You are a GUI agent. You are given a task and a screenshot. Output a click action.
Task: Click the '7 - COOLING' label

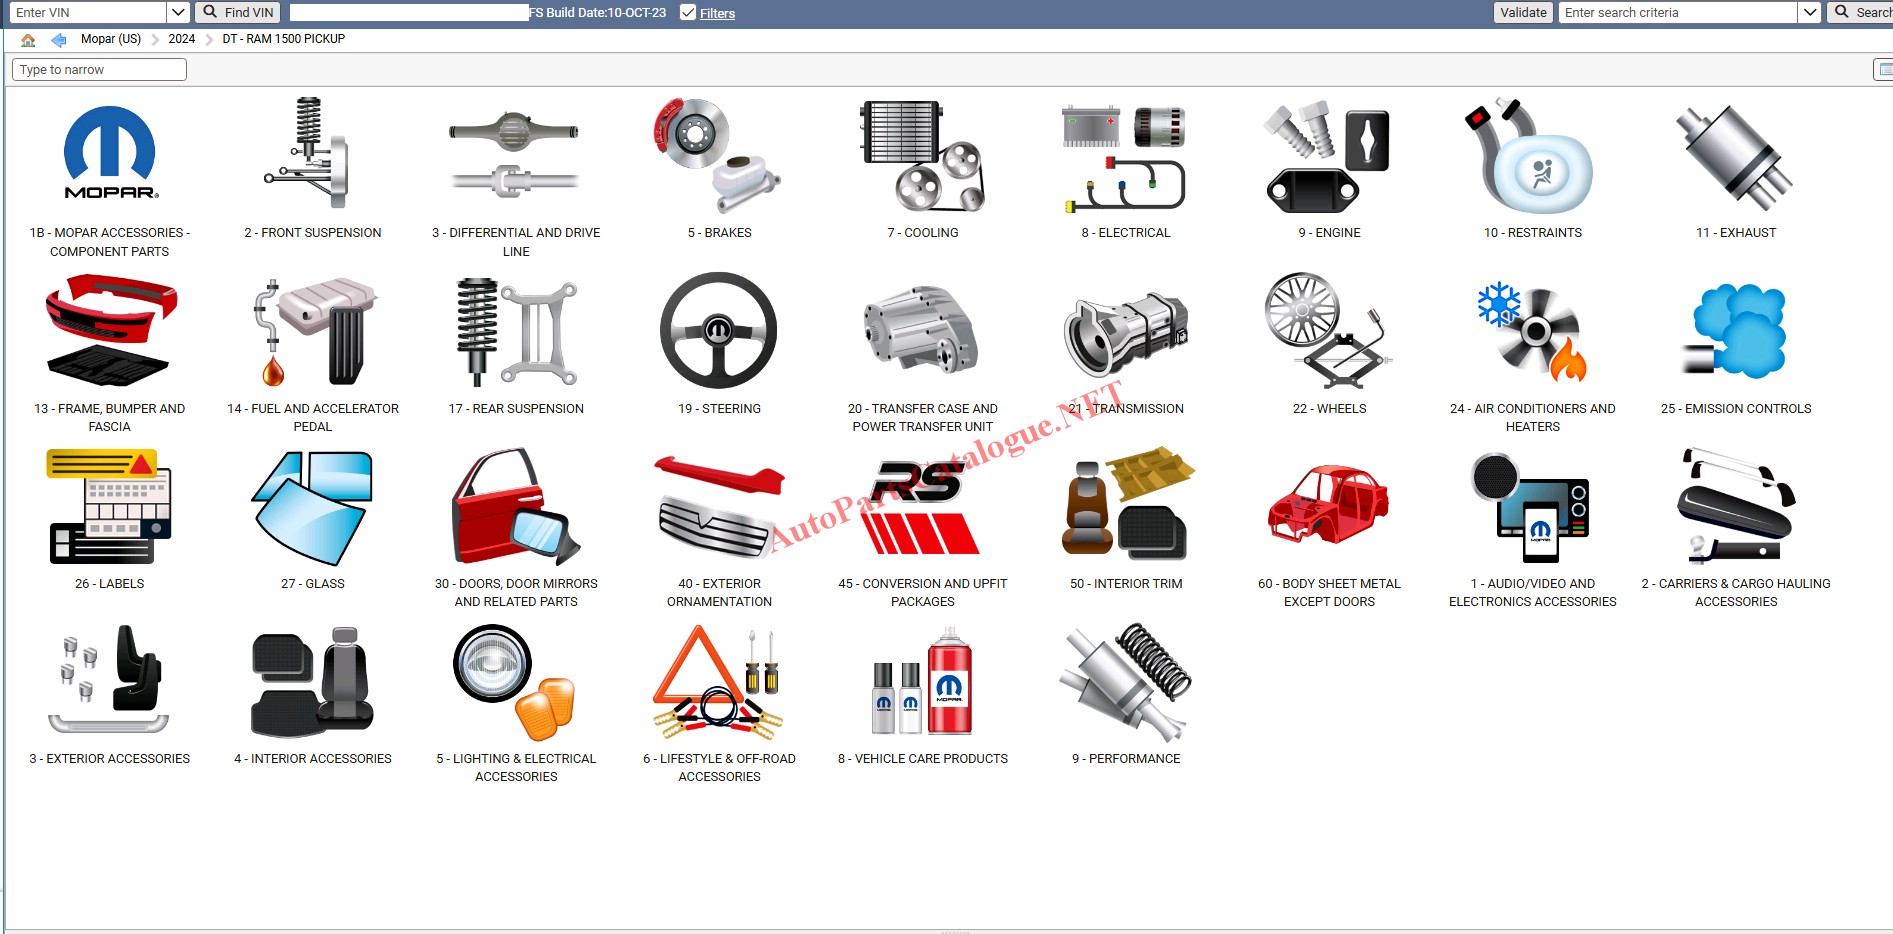click(923, 233)
